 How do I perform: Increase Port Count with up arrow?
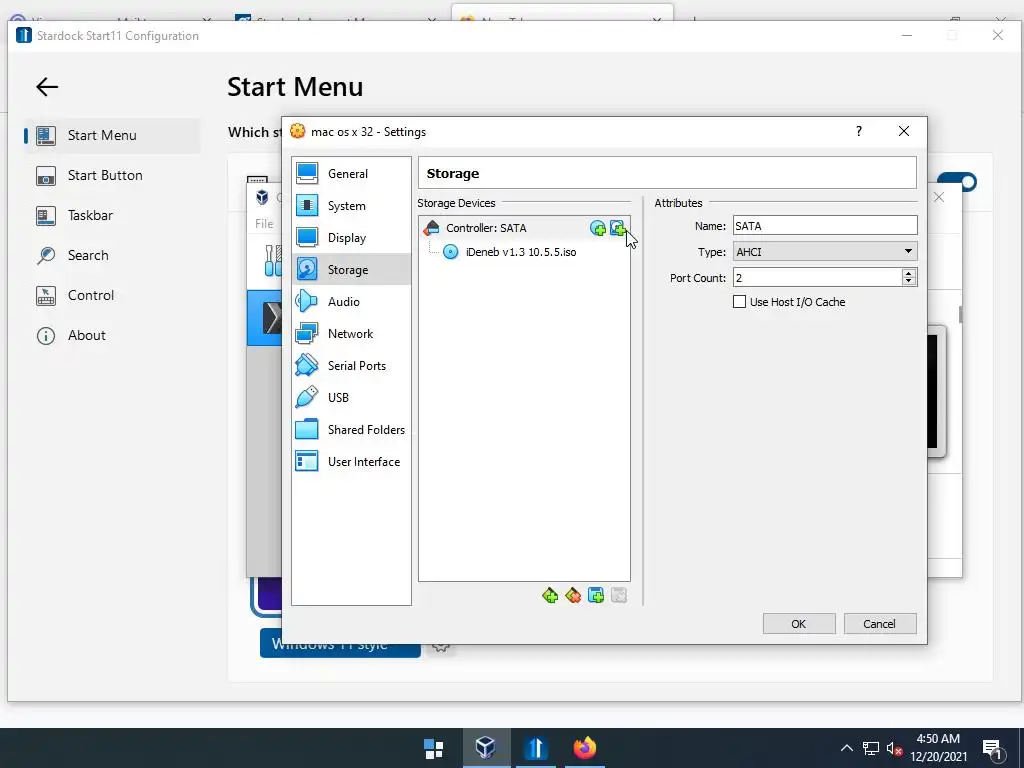pos(908,273)
